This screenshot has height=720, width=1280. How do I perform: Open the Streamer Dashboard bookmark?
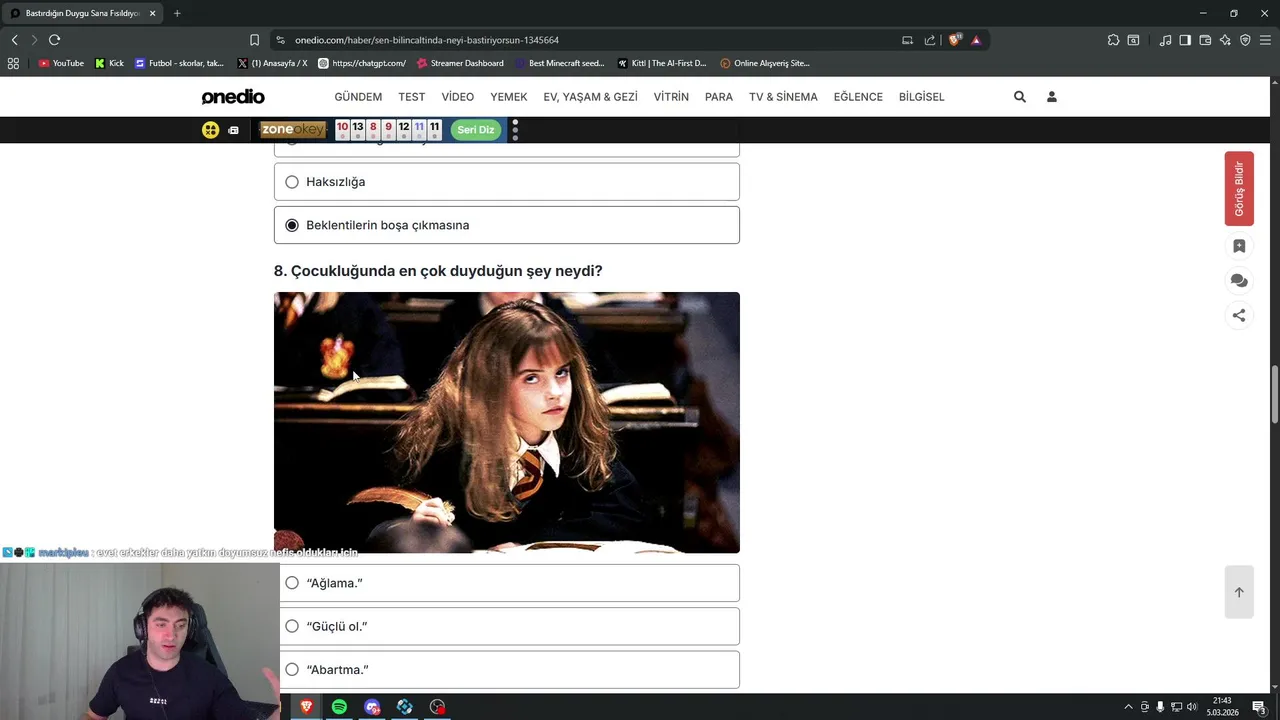tap(460, 63)
